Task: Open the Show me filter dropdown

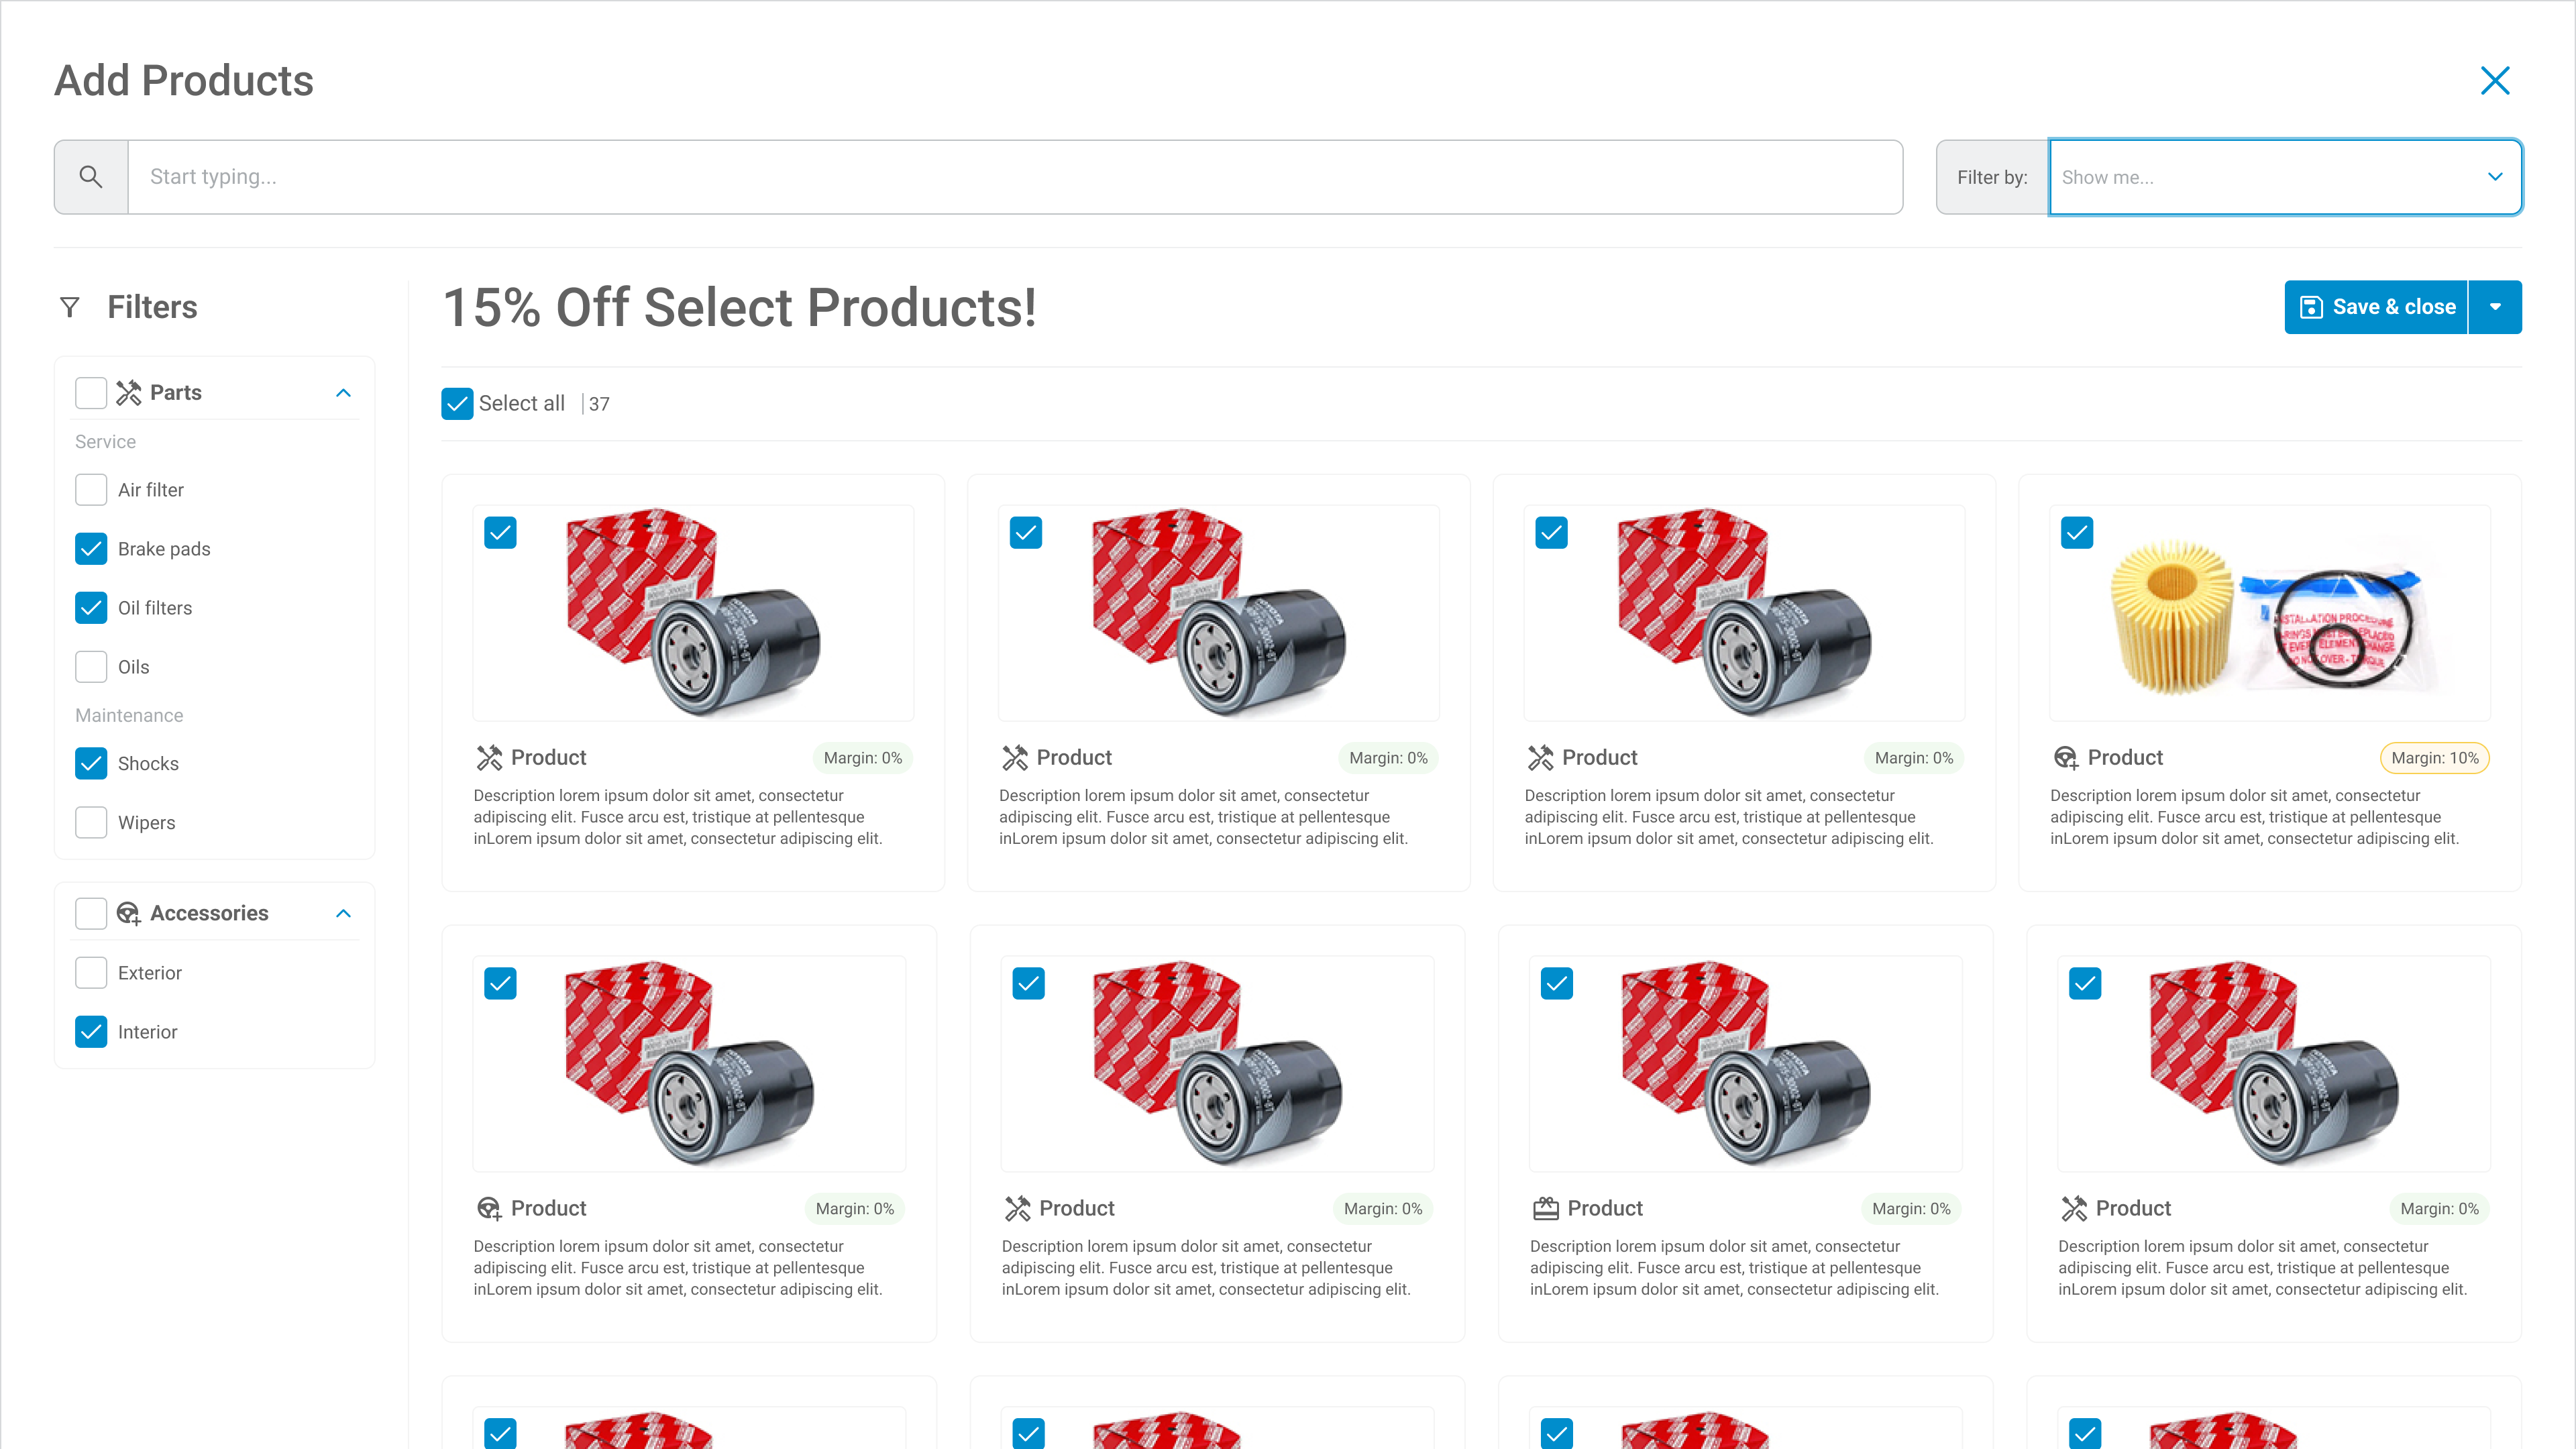Action: (2284, 177)
